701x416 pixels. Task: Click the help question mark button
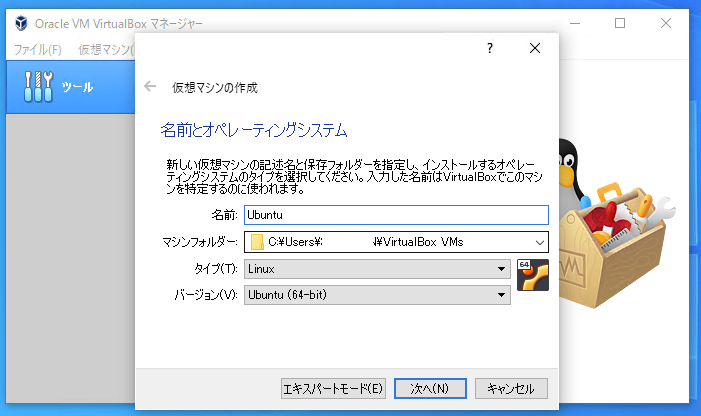click(490, 48)
